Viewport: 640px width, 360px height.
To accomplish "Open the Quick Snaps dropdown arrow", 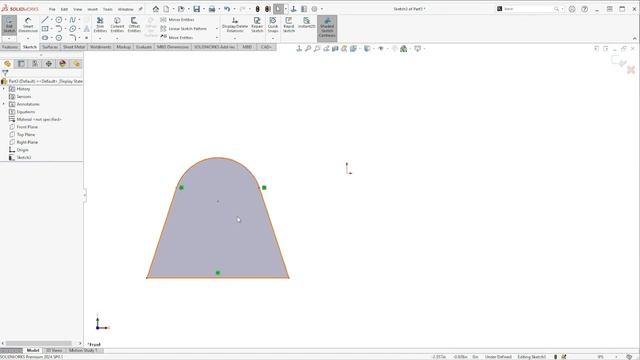I will (273, 38).
